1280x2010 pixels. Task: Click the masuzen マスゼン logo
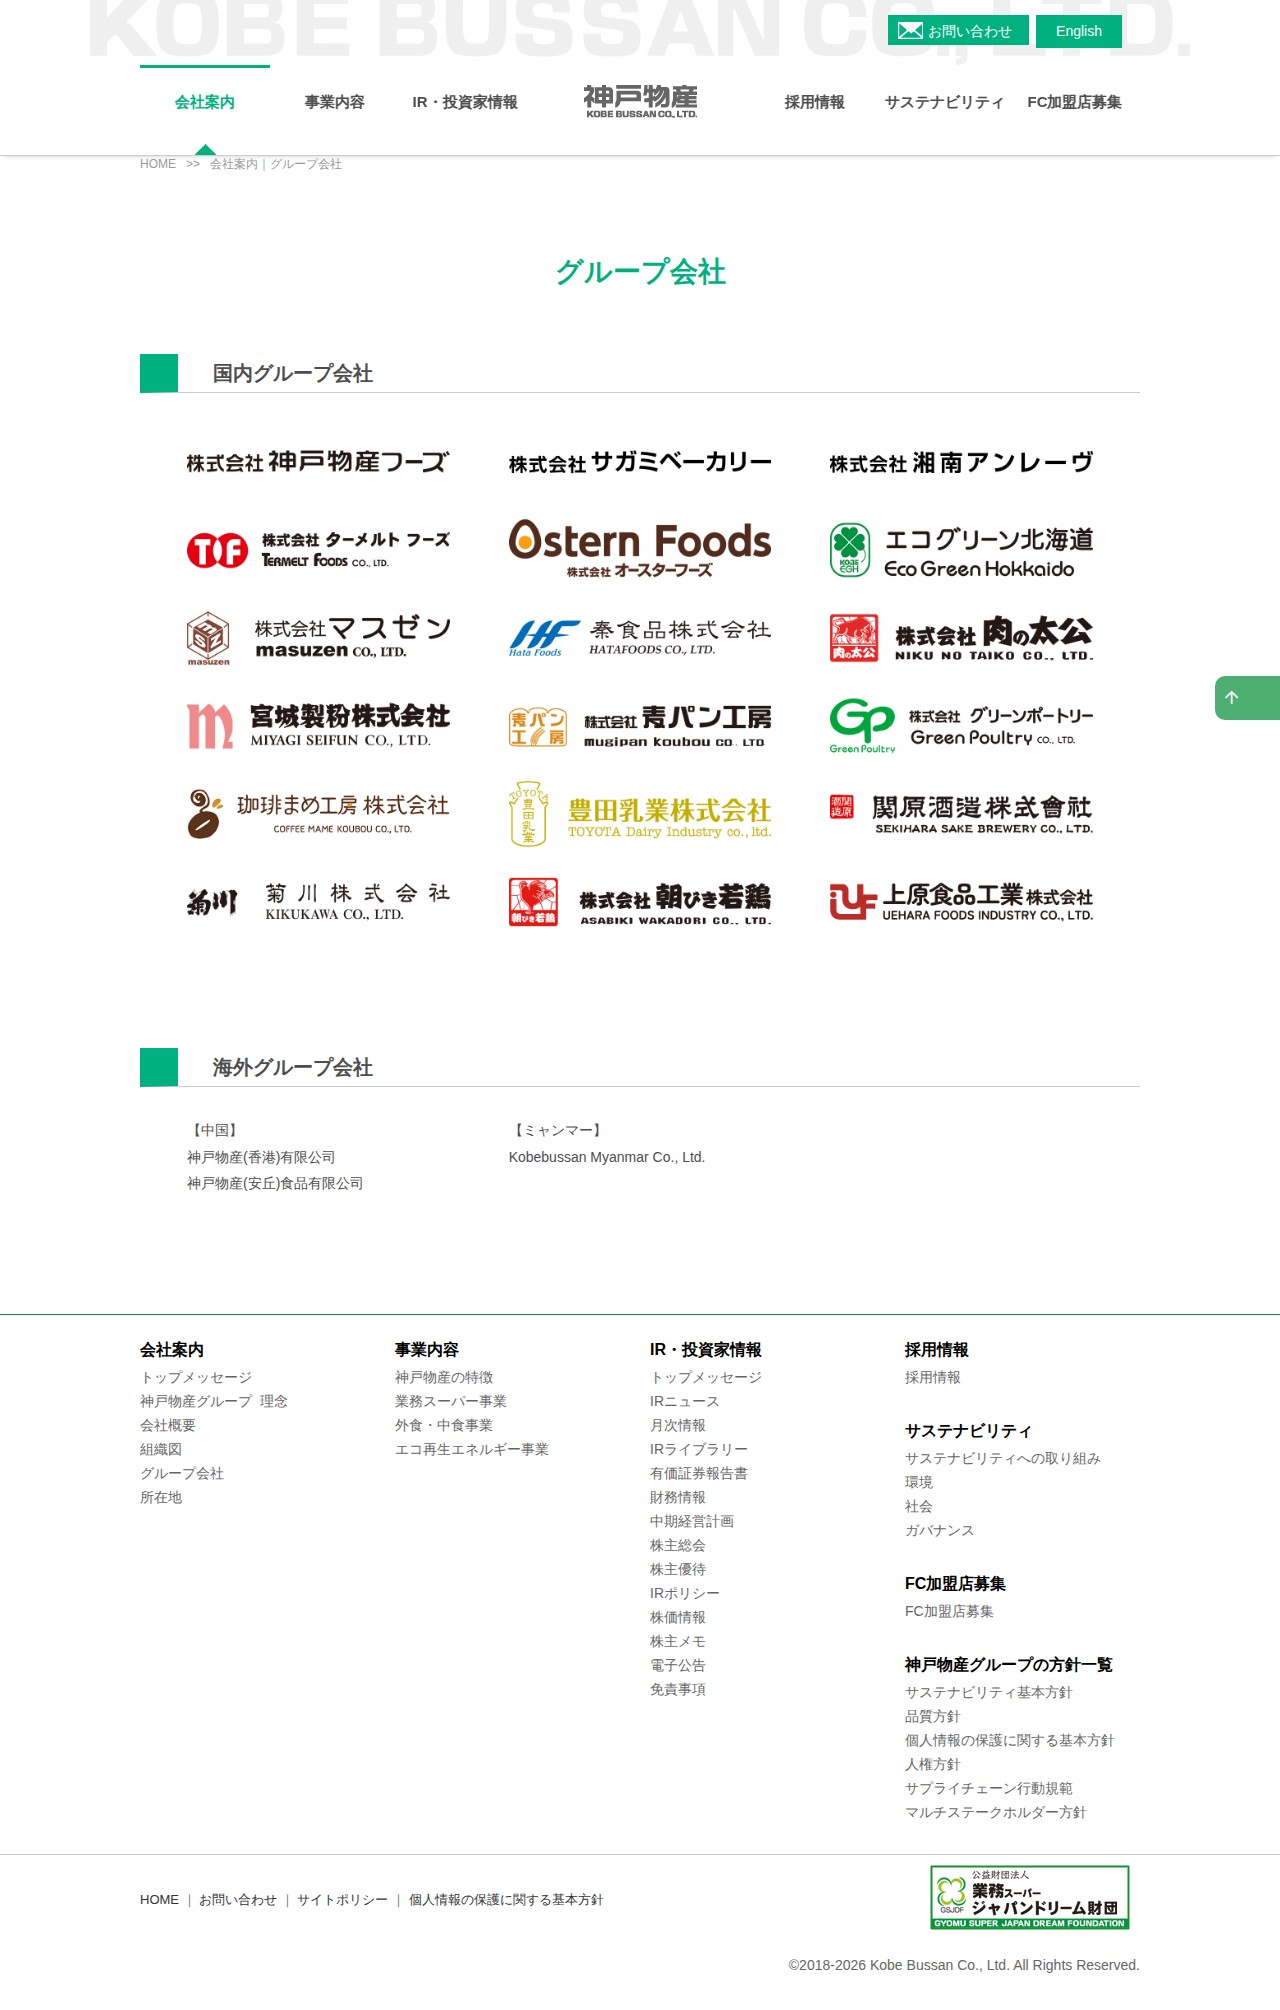(x=318, y=638)
